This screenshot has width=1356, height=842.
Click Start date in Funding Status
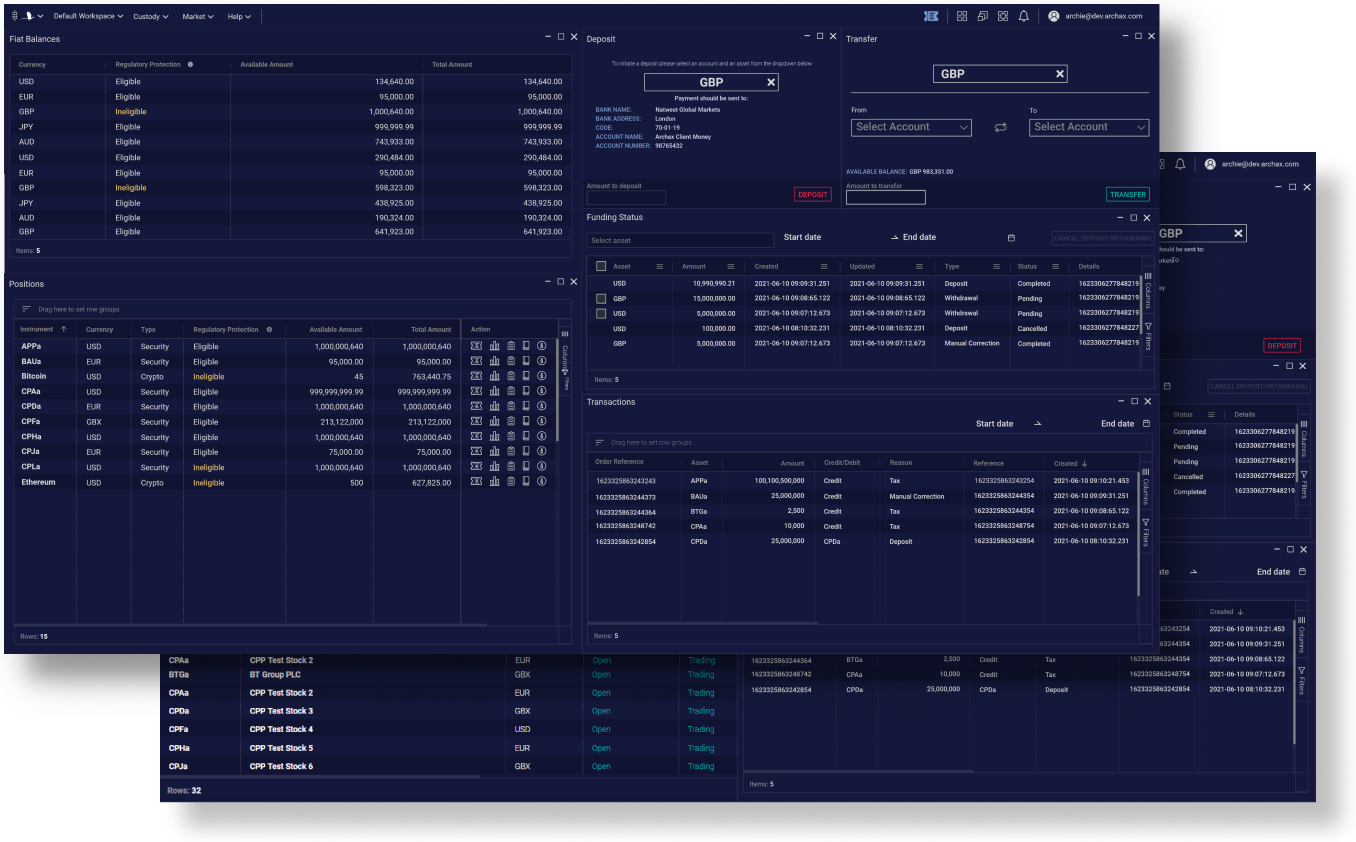pos(802,237)
